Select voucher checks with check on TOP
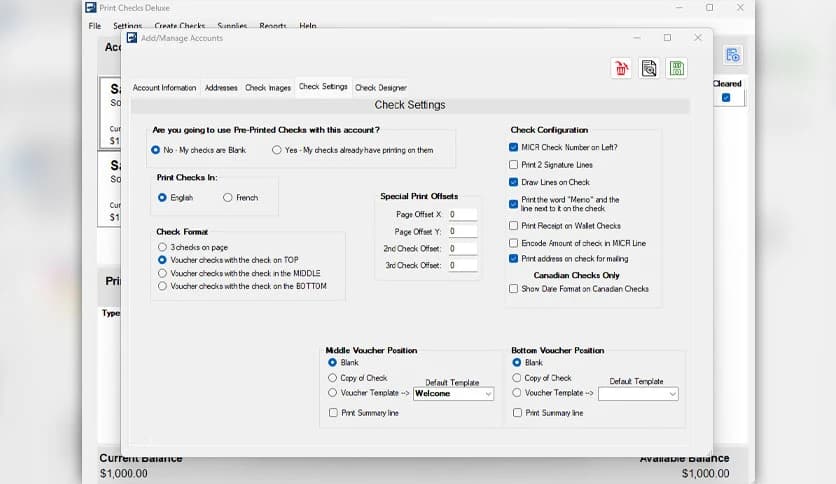Screen dimensions: 836x484 pos(228,260)
